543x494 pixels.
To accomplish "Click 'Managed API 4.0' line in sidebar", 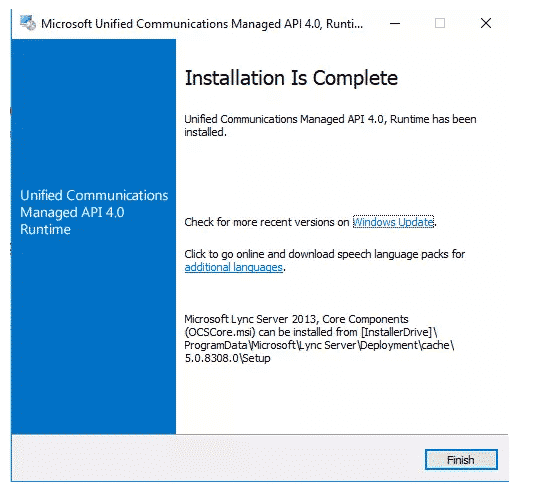I will (x=72, y=213).
